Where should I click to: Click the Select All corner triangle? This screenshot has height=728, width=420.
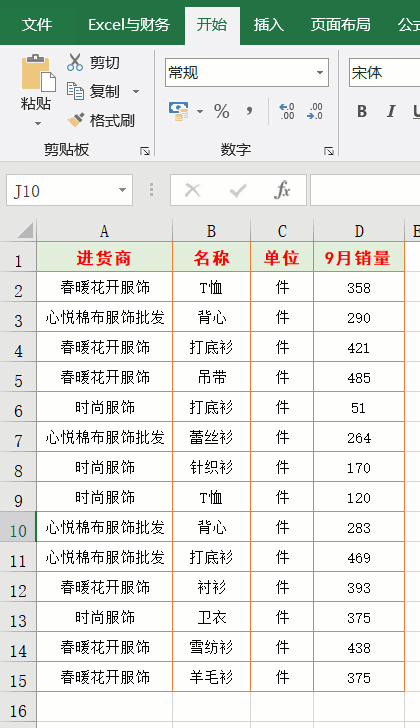pos(24,230)
